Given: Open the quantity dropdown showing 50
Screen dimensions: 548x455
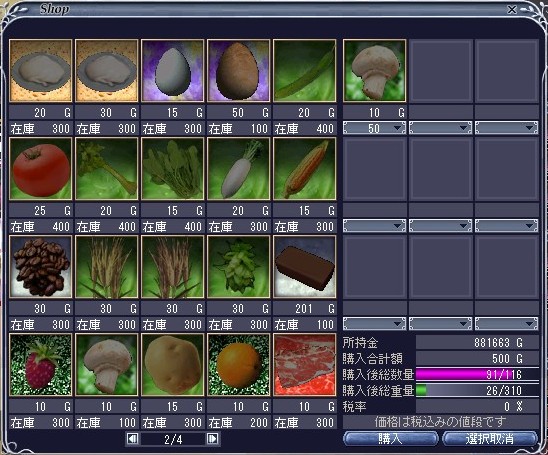Looking at the screenshot, I should (374, 128).
